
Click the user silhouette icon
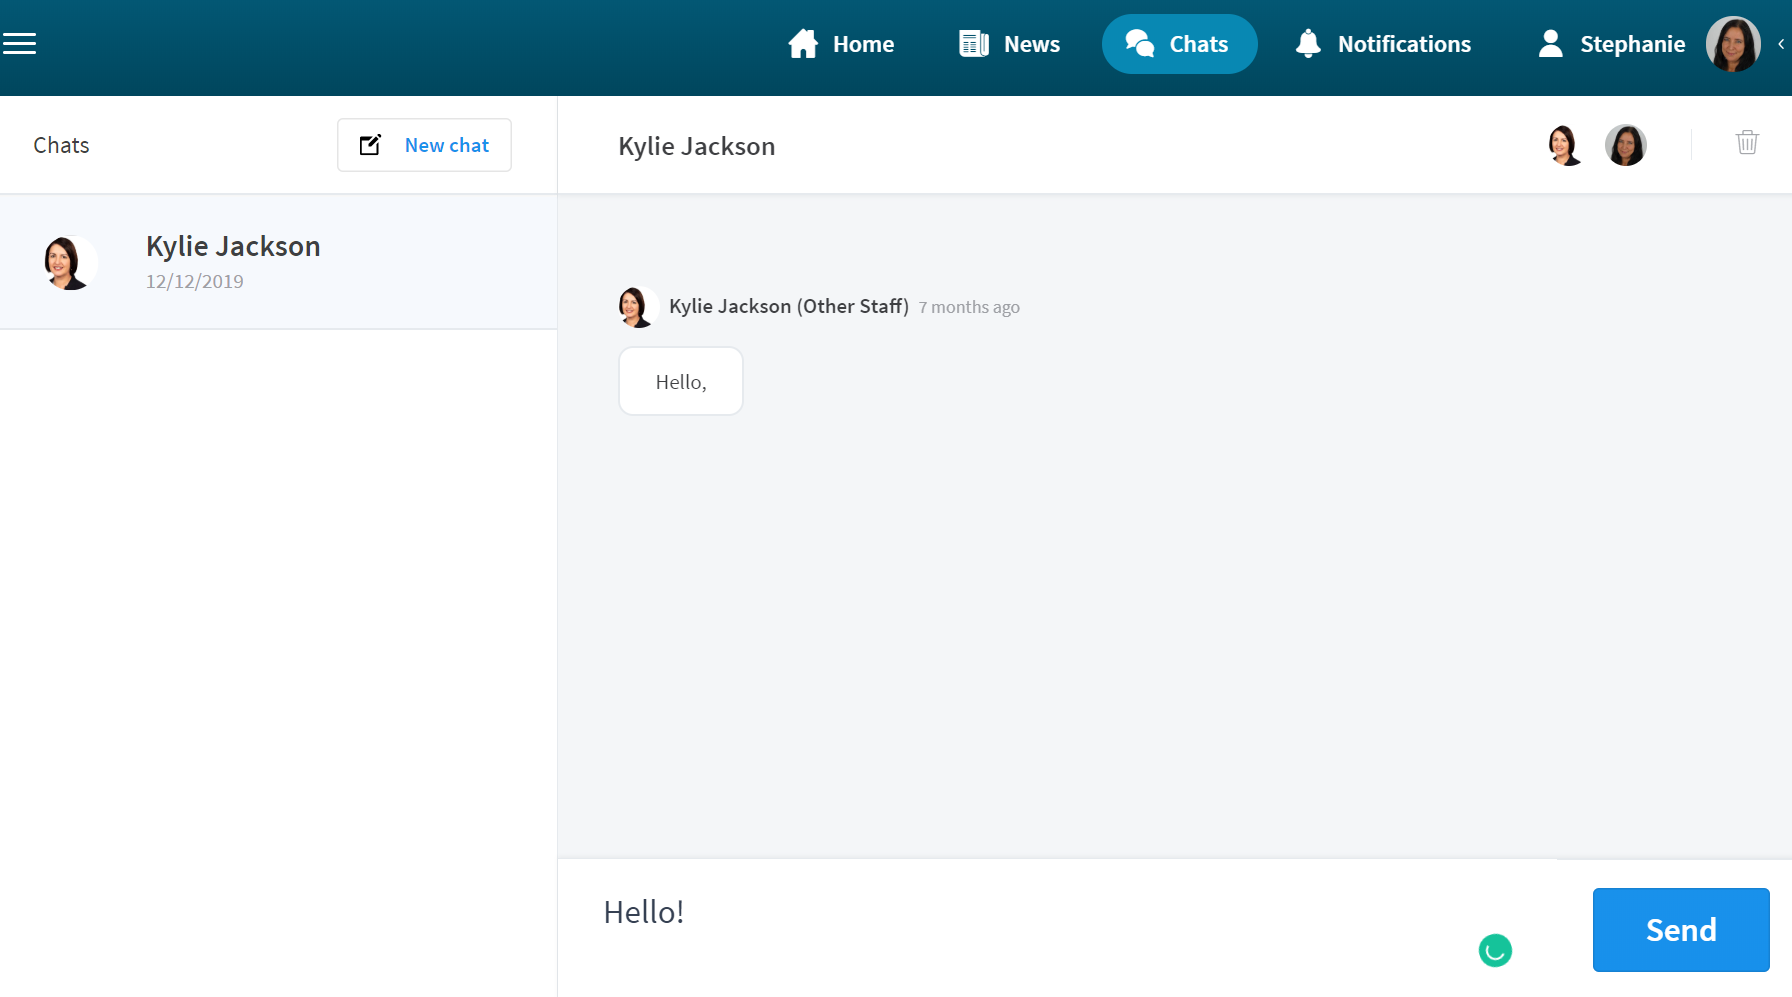coord(1551,44)
